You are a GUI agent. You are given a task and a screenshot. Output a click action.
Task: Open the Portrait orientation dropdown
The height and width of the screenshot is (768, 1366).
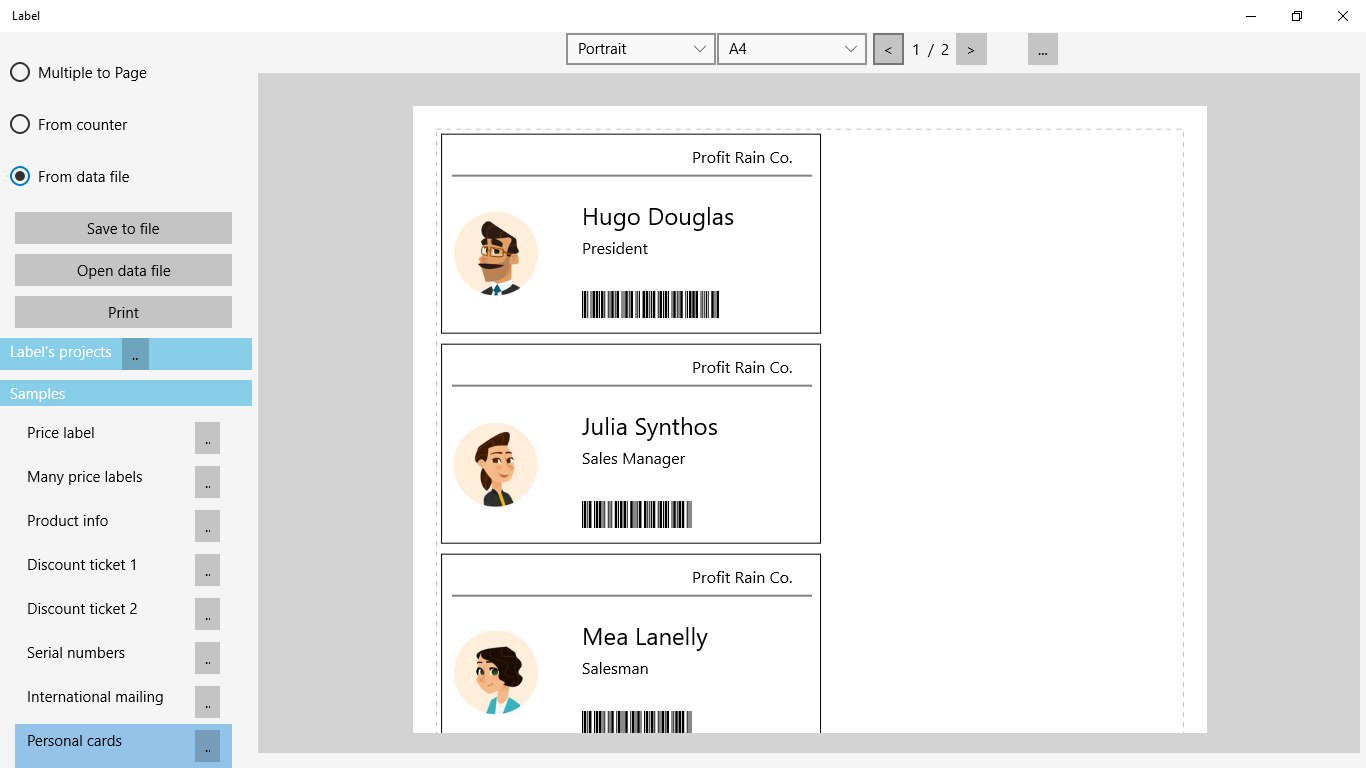tap(640, 48)
